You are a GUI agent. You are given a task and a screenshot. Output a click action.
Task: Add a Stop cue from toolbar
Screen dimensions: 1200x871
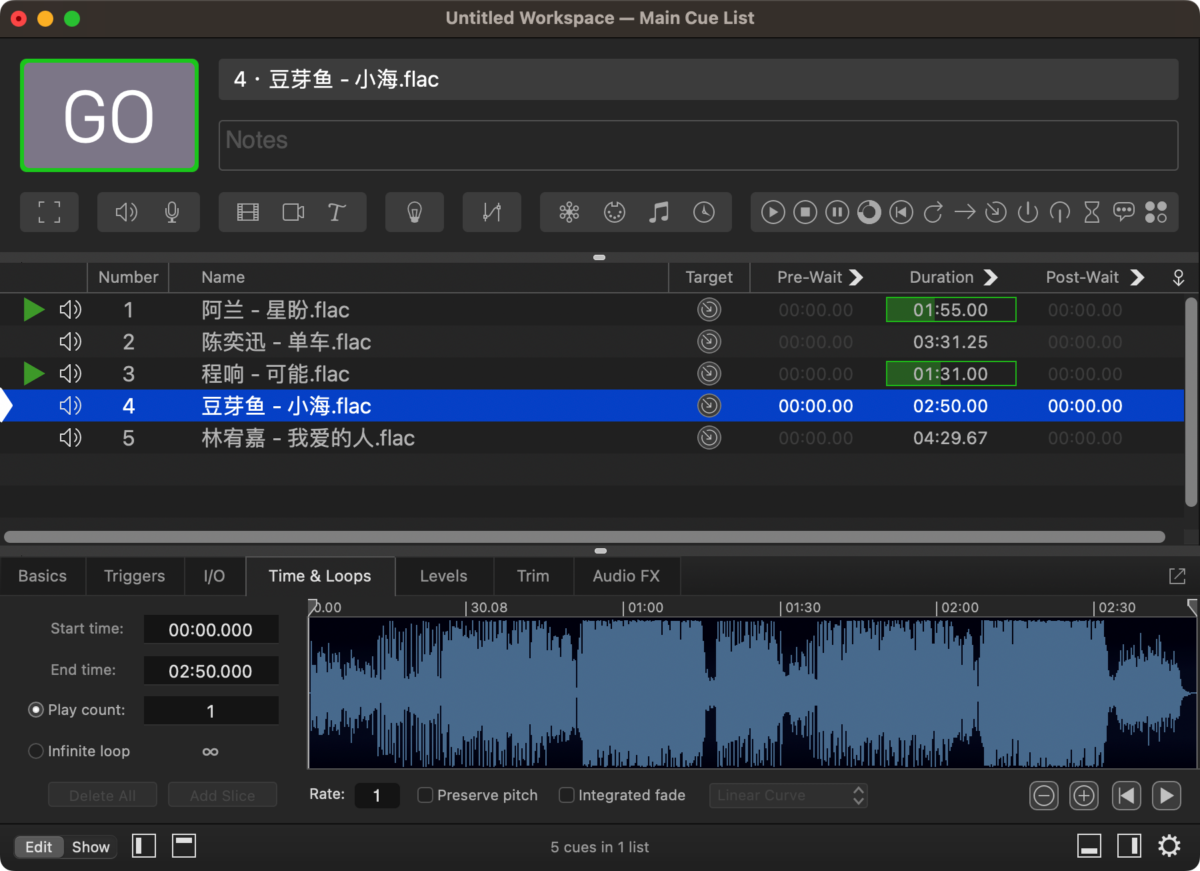point(805,212)
